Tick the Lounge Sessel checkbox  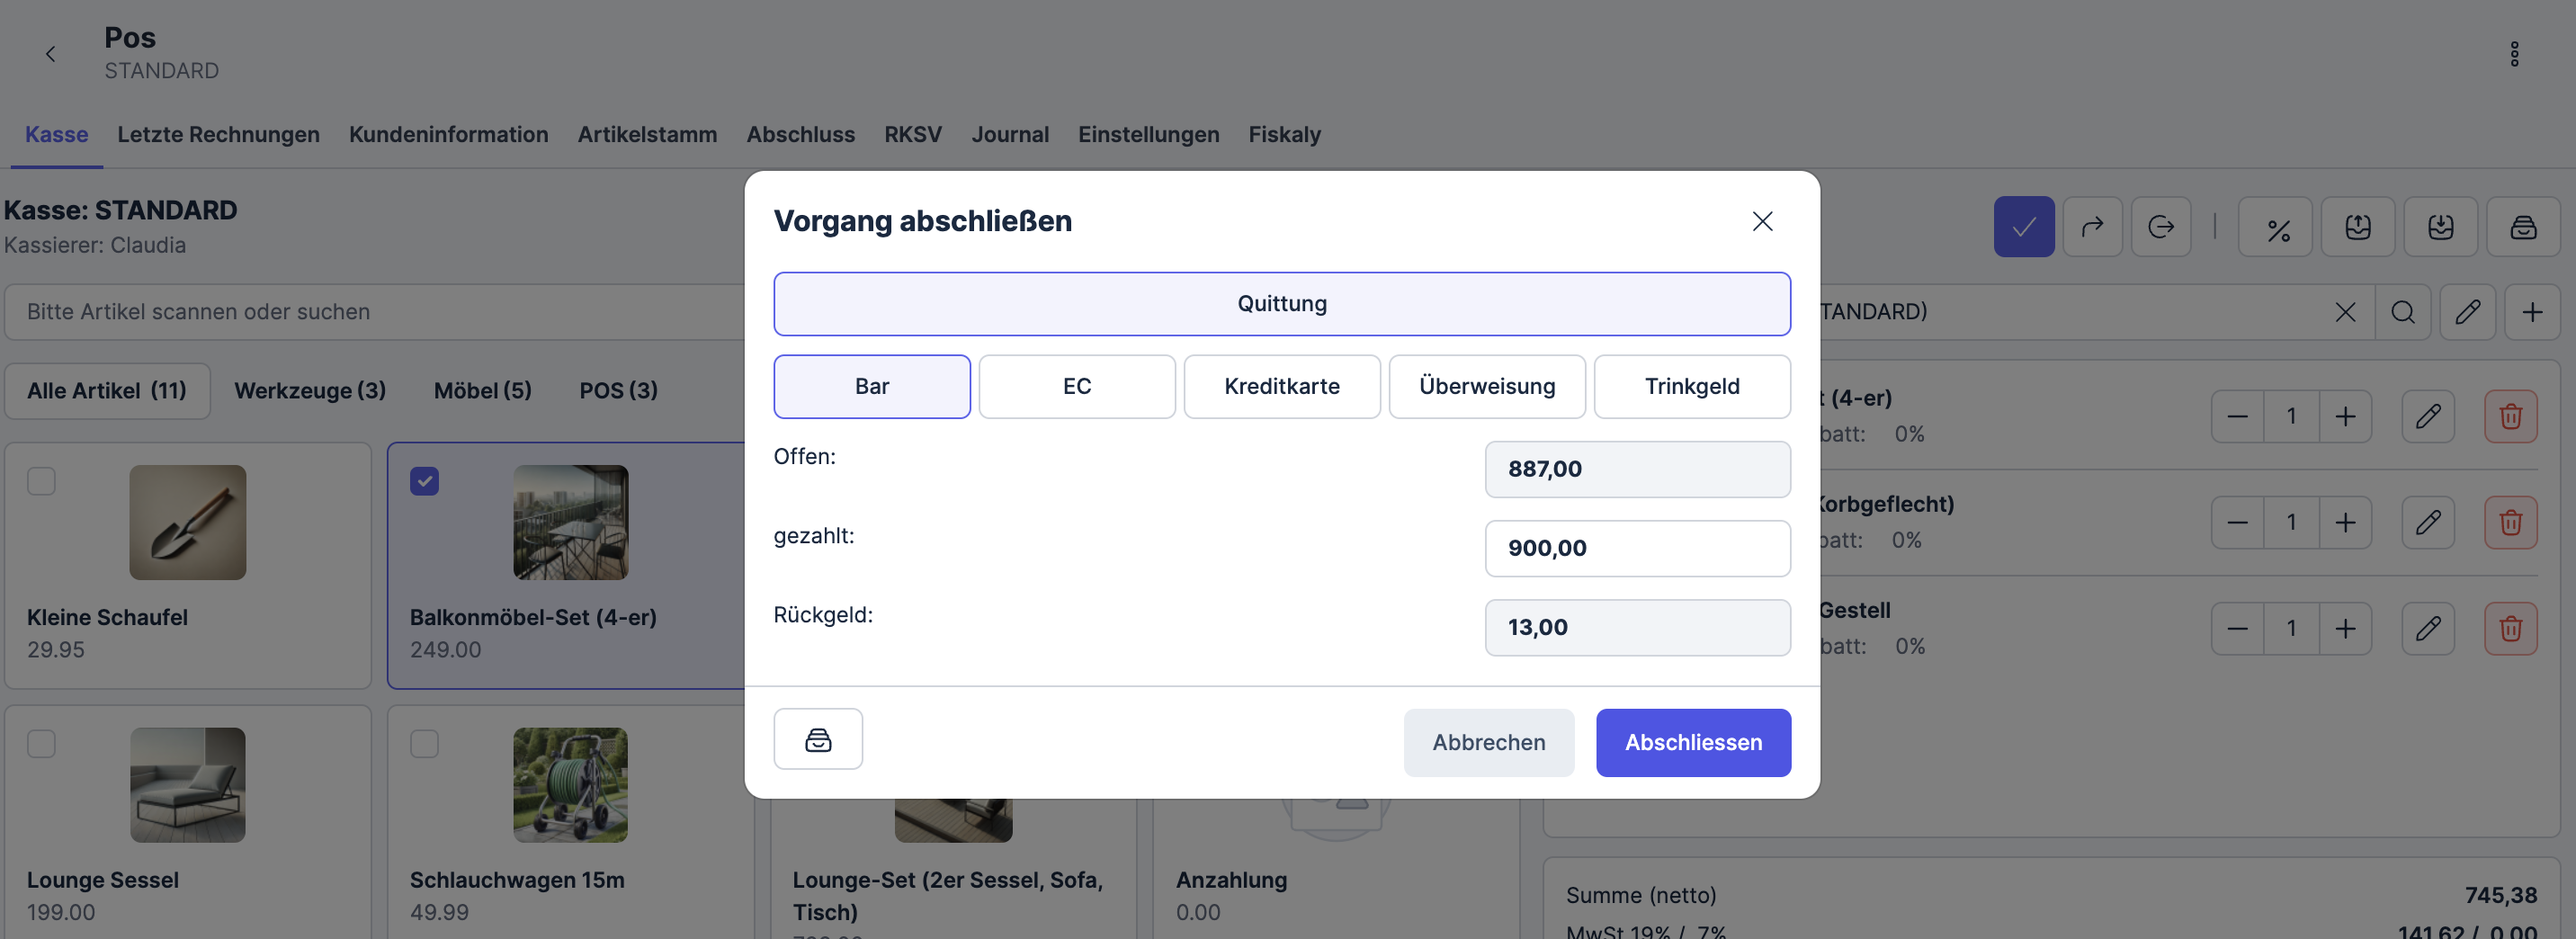(x=42, y=744)
